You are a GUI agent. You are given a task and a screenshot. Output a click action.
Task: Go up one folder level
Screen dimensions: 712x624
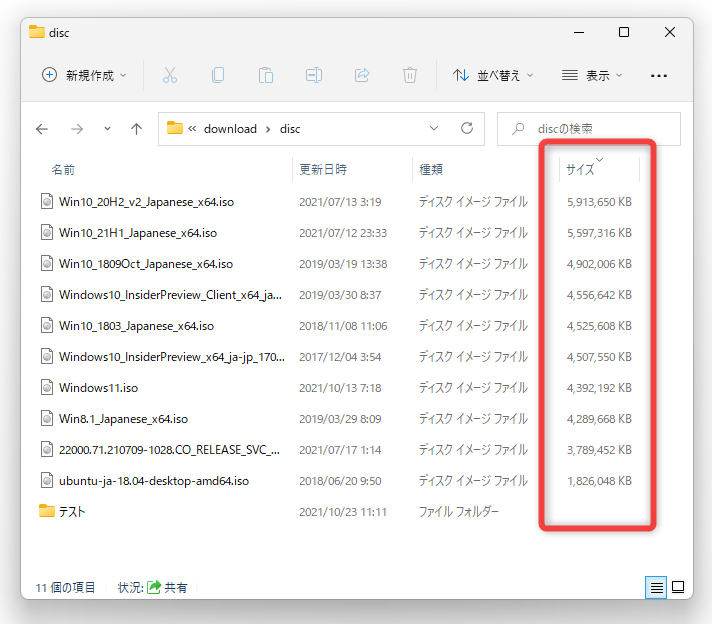(x=136, y=129)
